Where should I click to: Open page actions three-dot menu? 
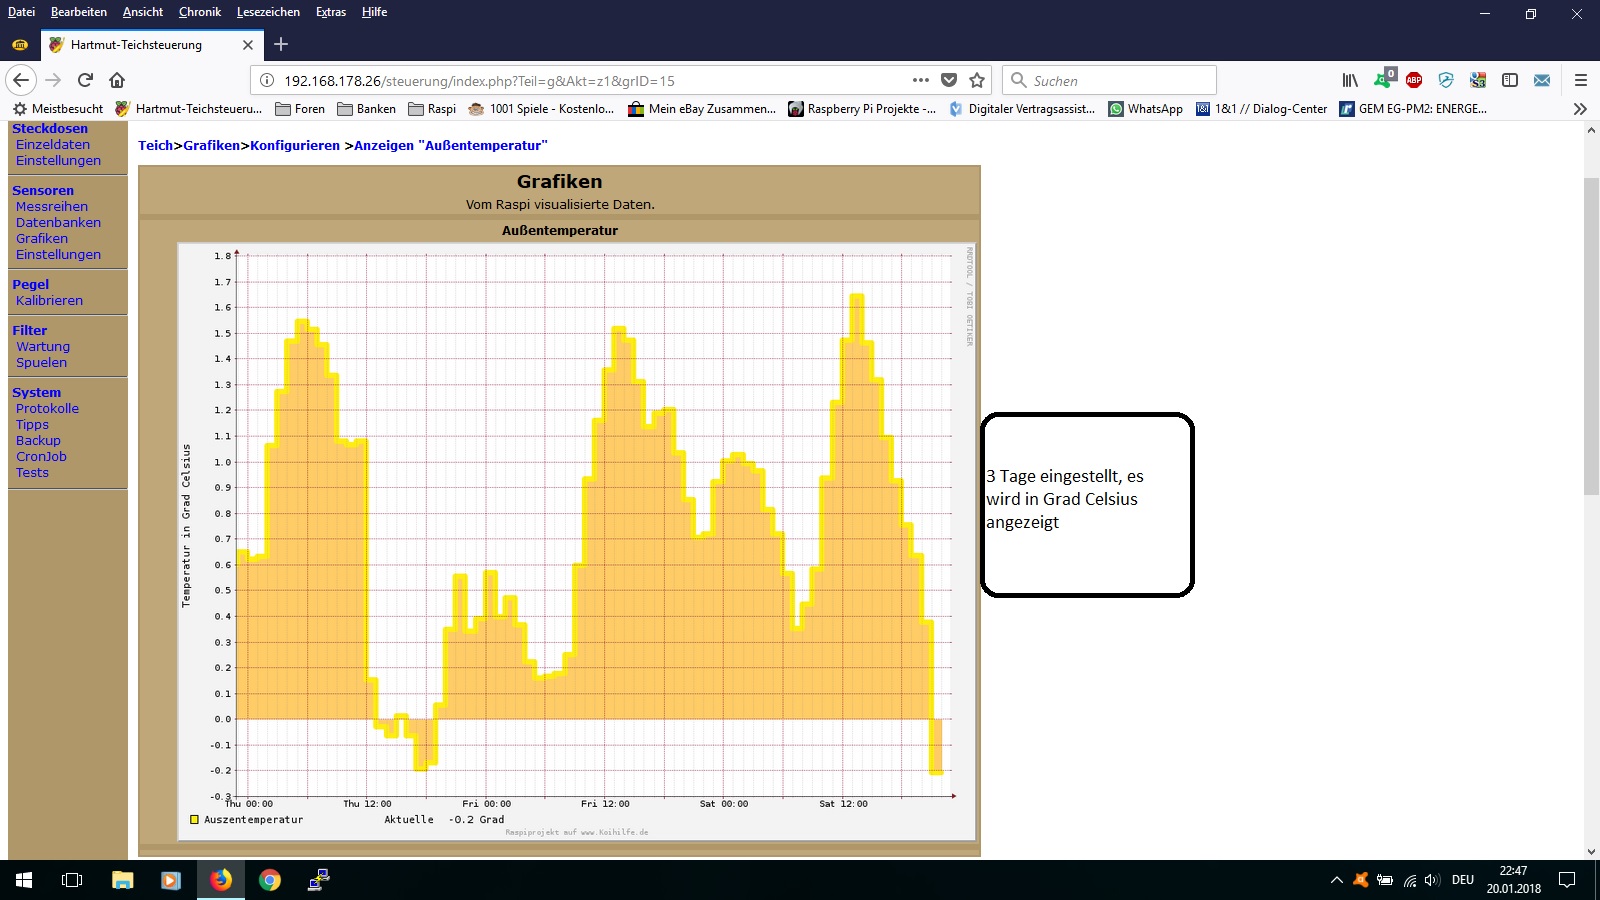click(x=920, y=80)
